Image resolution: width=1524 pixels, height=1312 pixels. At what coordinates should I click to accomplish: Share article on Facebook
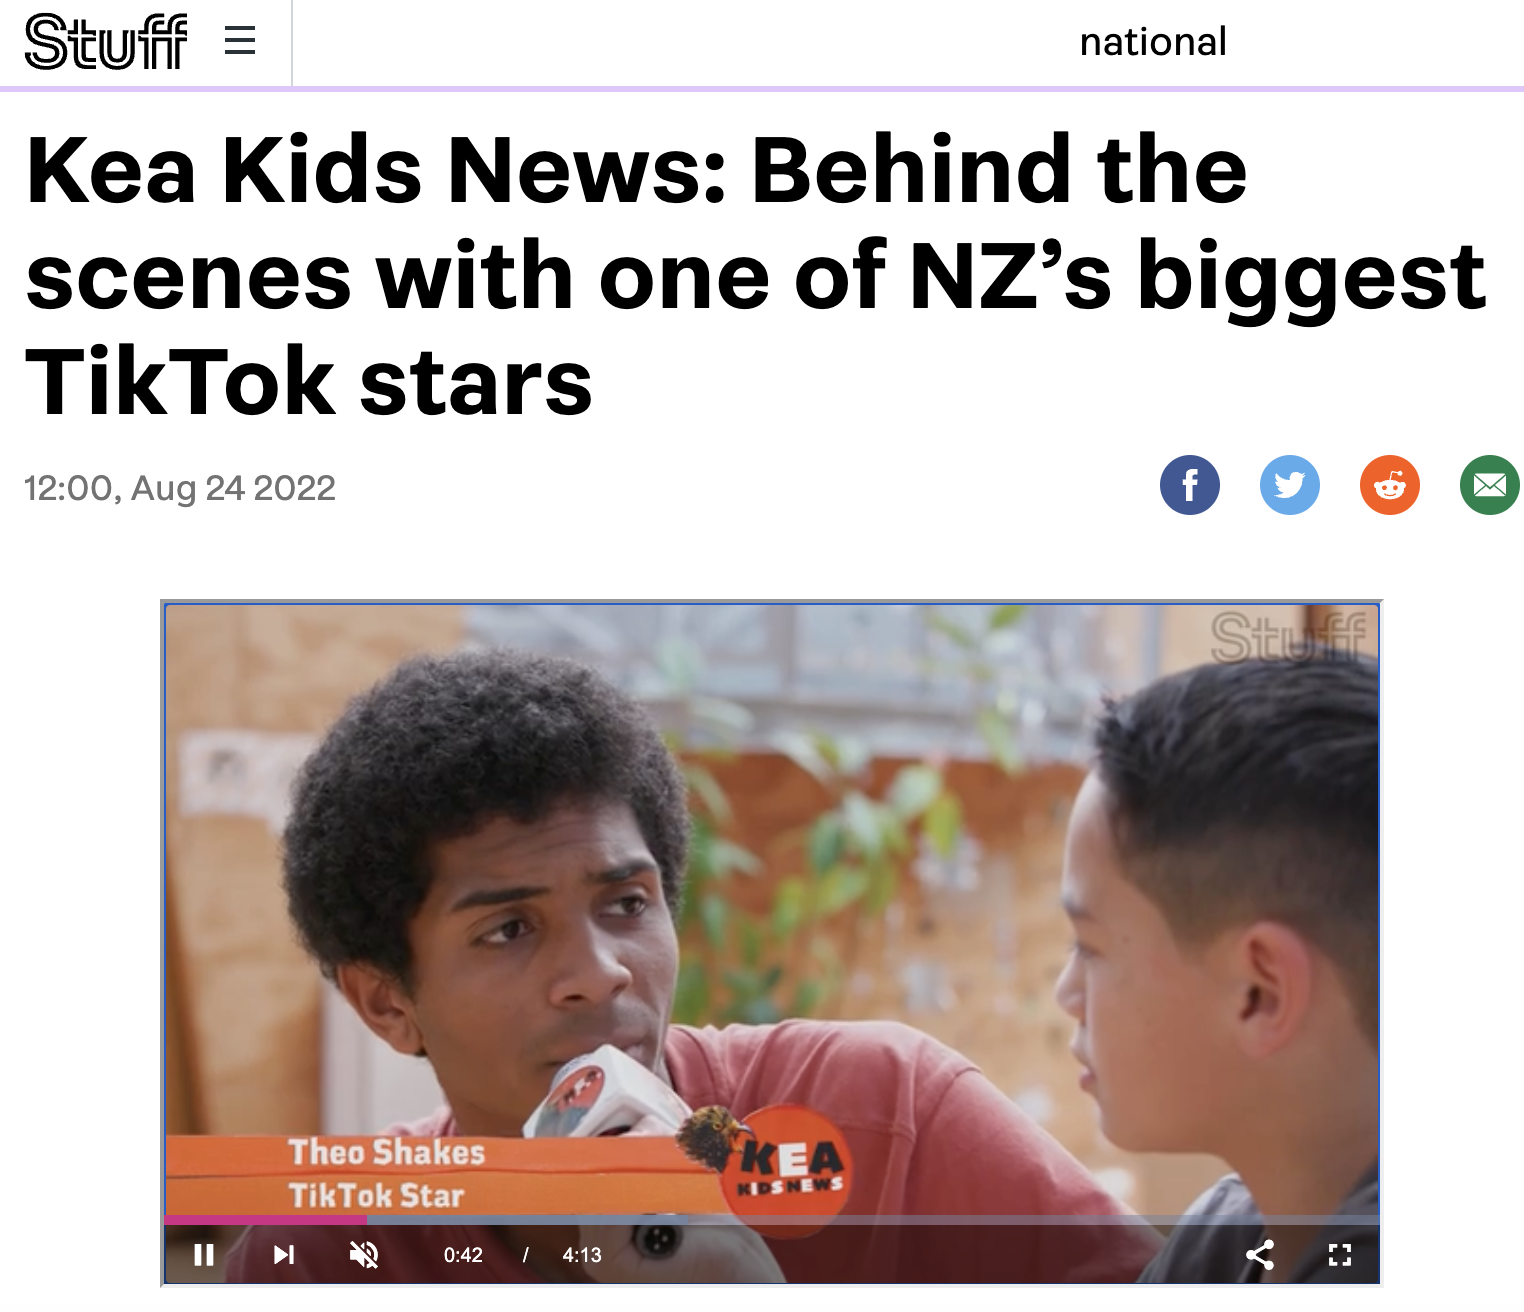(x=1190, y=485)
